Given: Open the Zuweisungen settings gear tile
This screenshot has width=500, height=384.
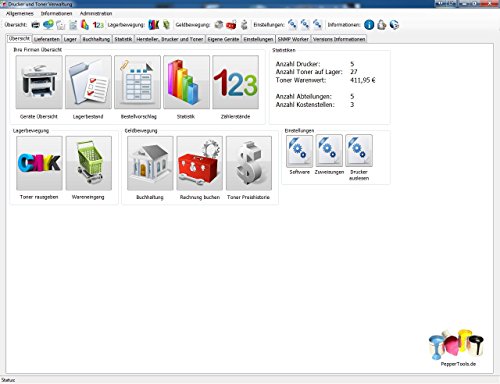Looking at the screenshot, I should coord(329,151).
